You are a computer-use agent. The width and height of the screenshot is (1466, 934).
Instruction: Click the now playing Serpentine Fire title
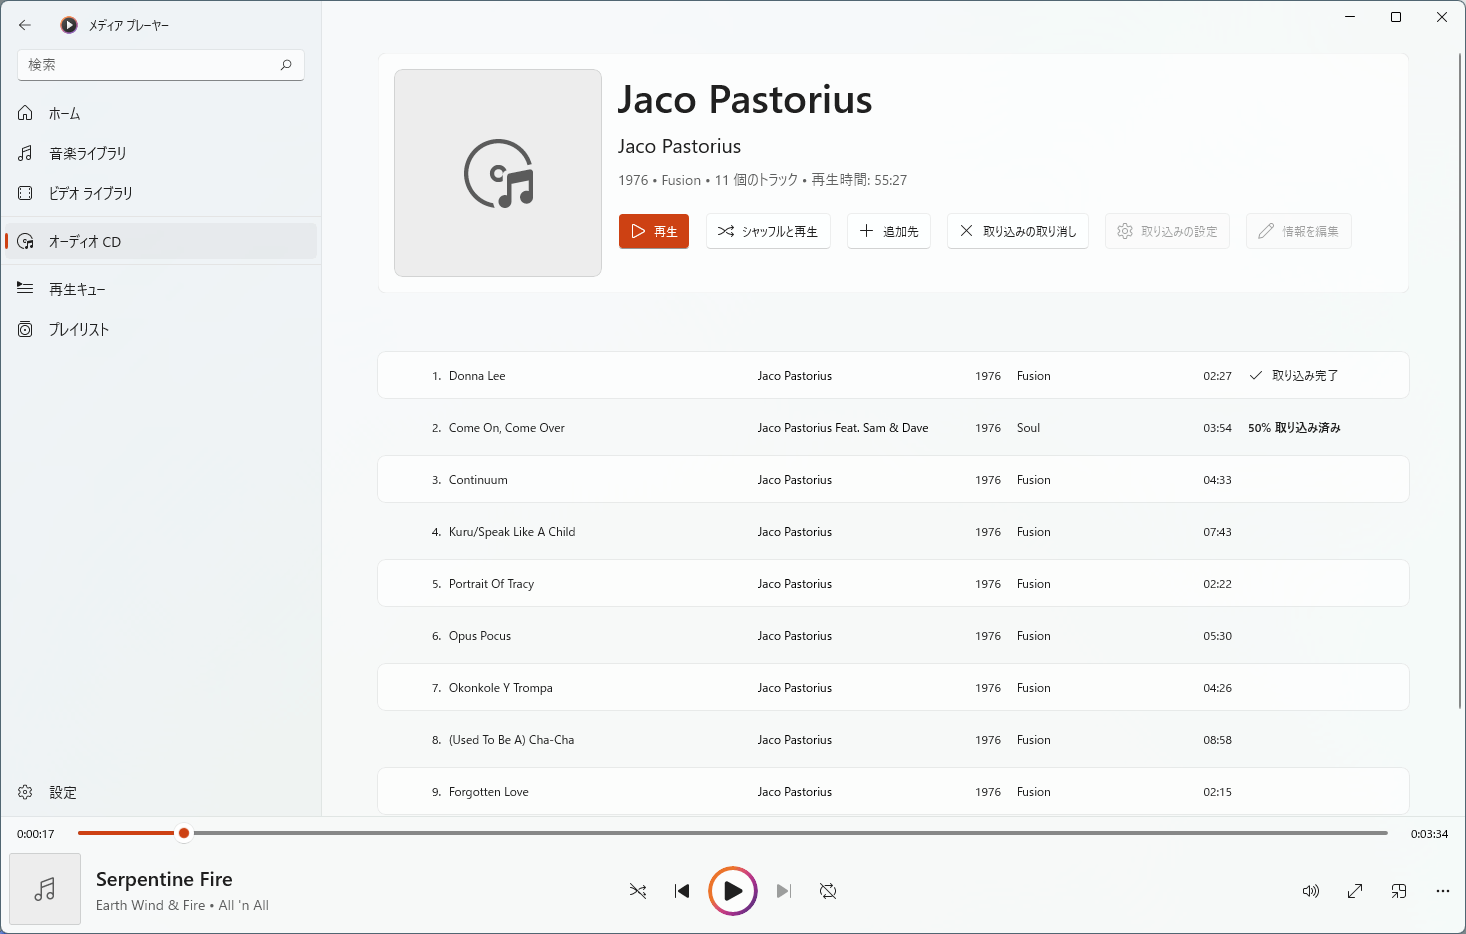164,879
